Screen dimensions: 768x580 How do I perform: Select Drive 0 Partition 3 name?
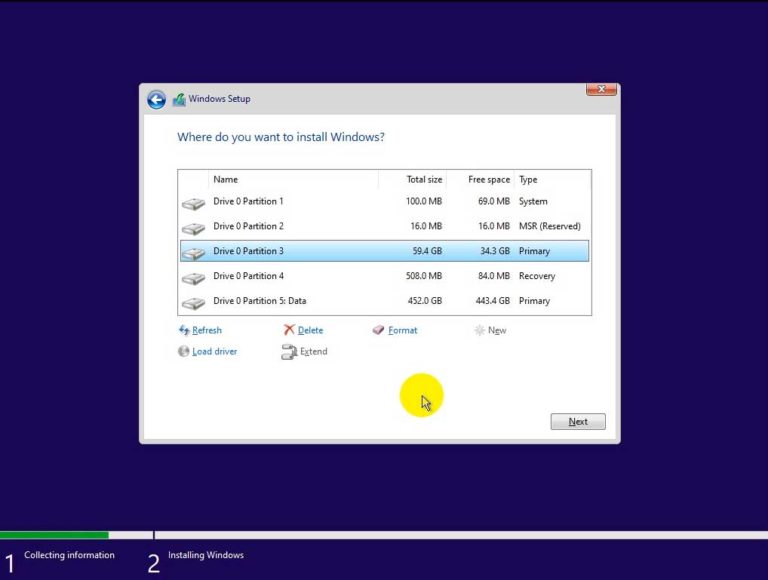click(248, 251)
